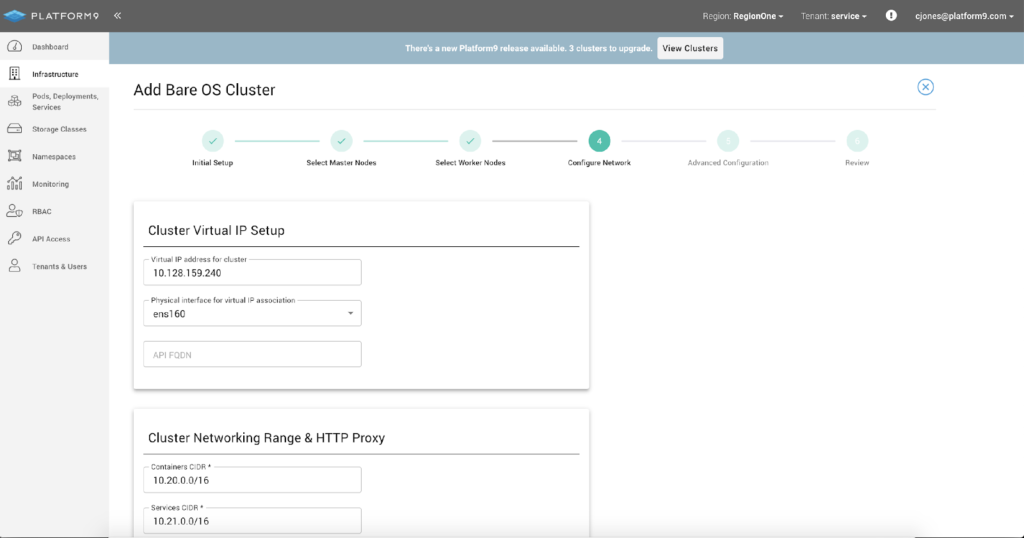Click the Containers CIDR input field

(x=252, y=480)
